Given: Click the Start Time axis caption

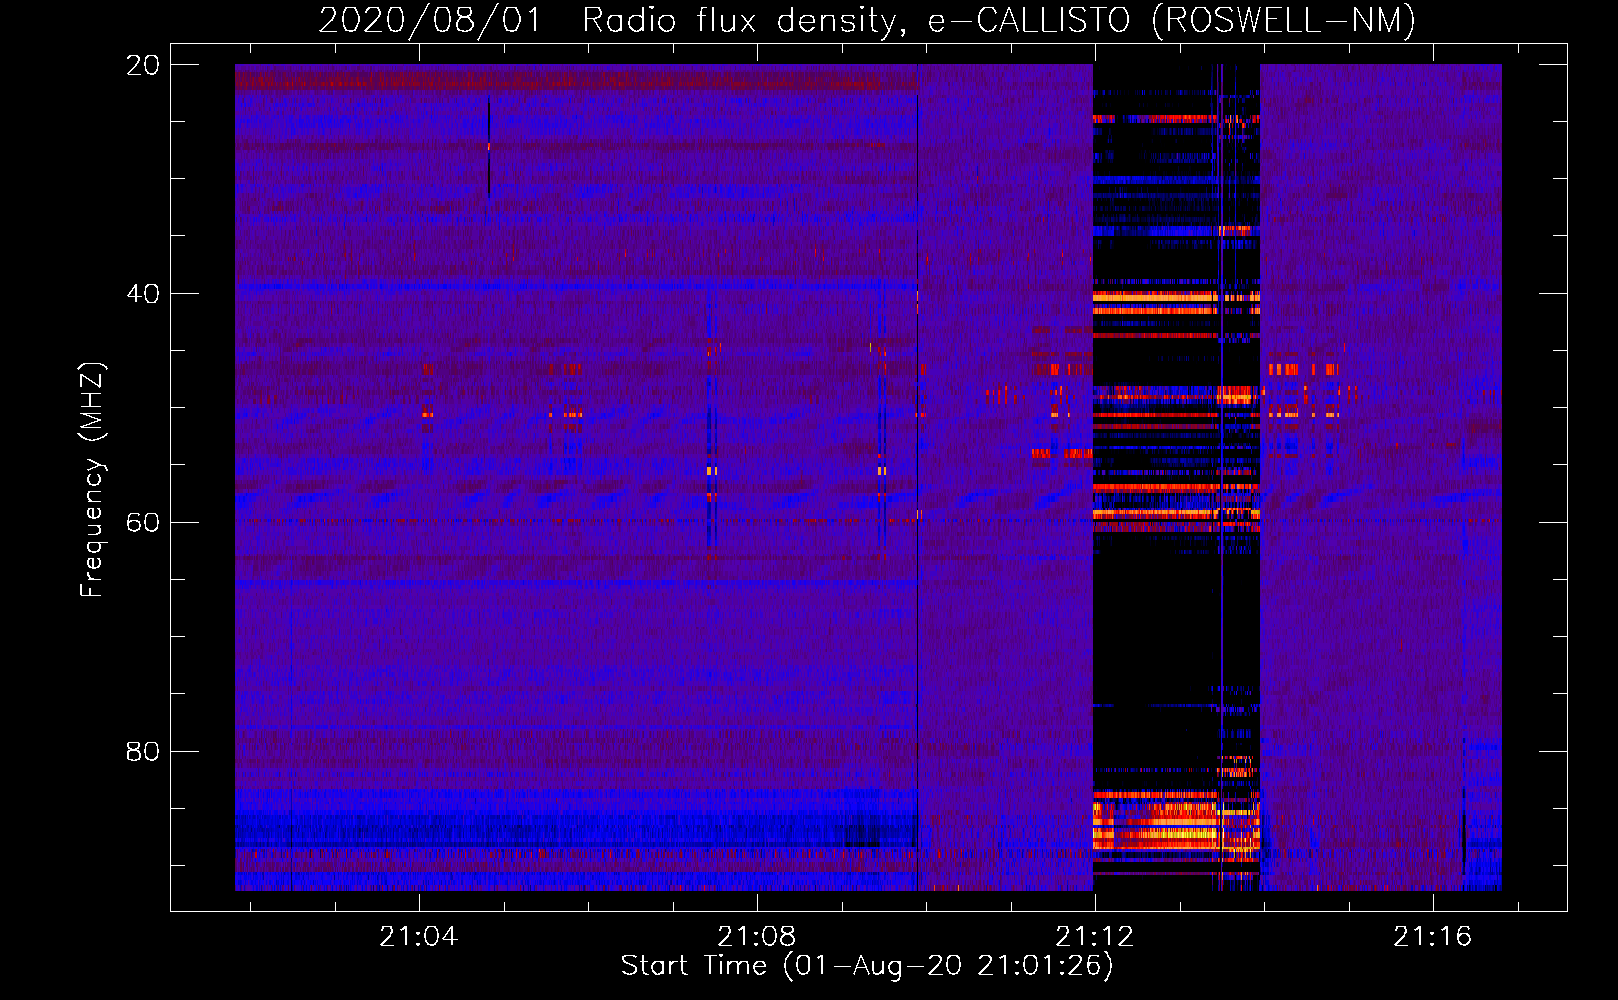Looking at the screenshot, I should point(867,966).
